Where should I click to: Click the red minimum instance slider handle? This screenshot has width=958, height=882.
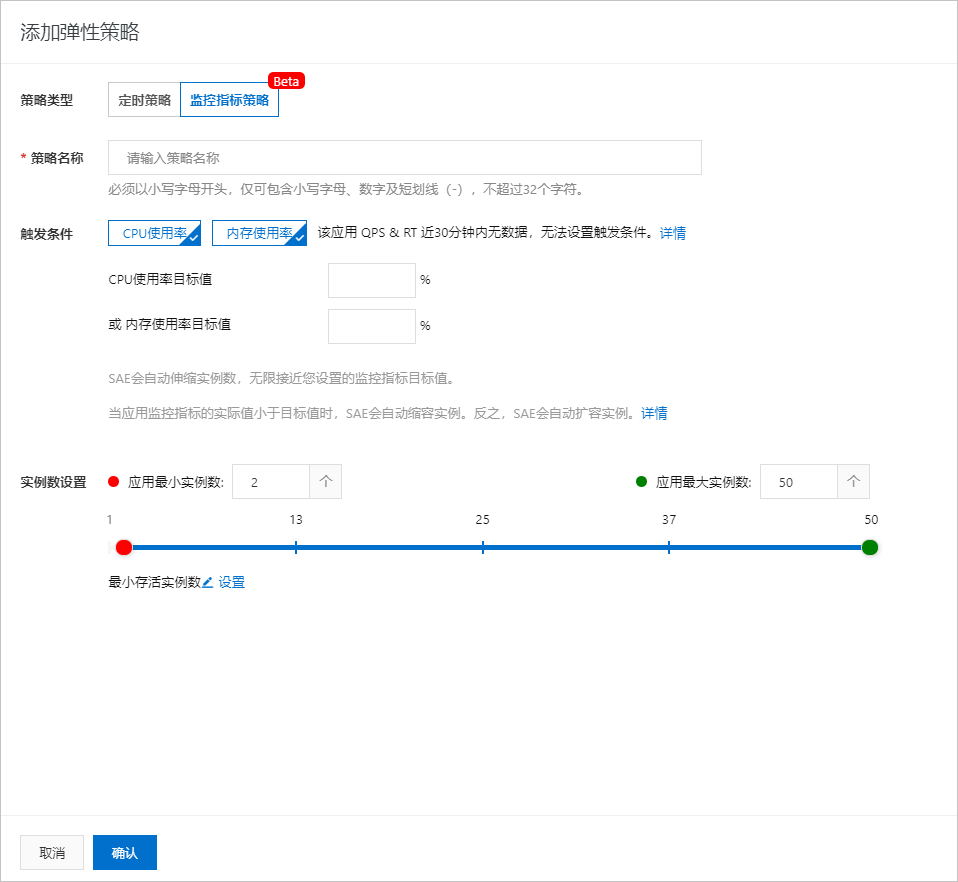[x=124, y=547]
